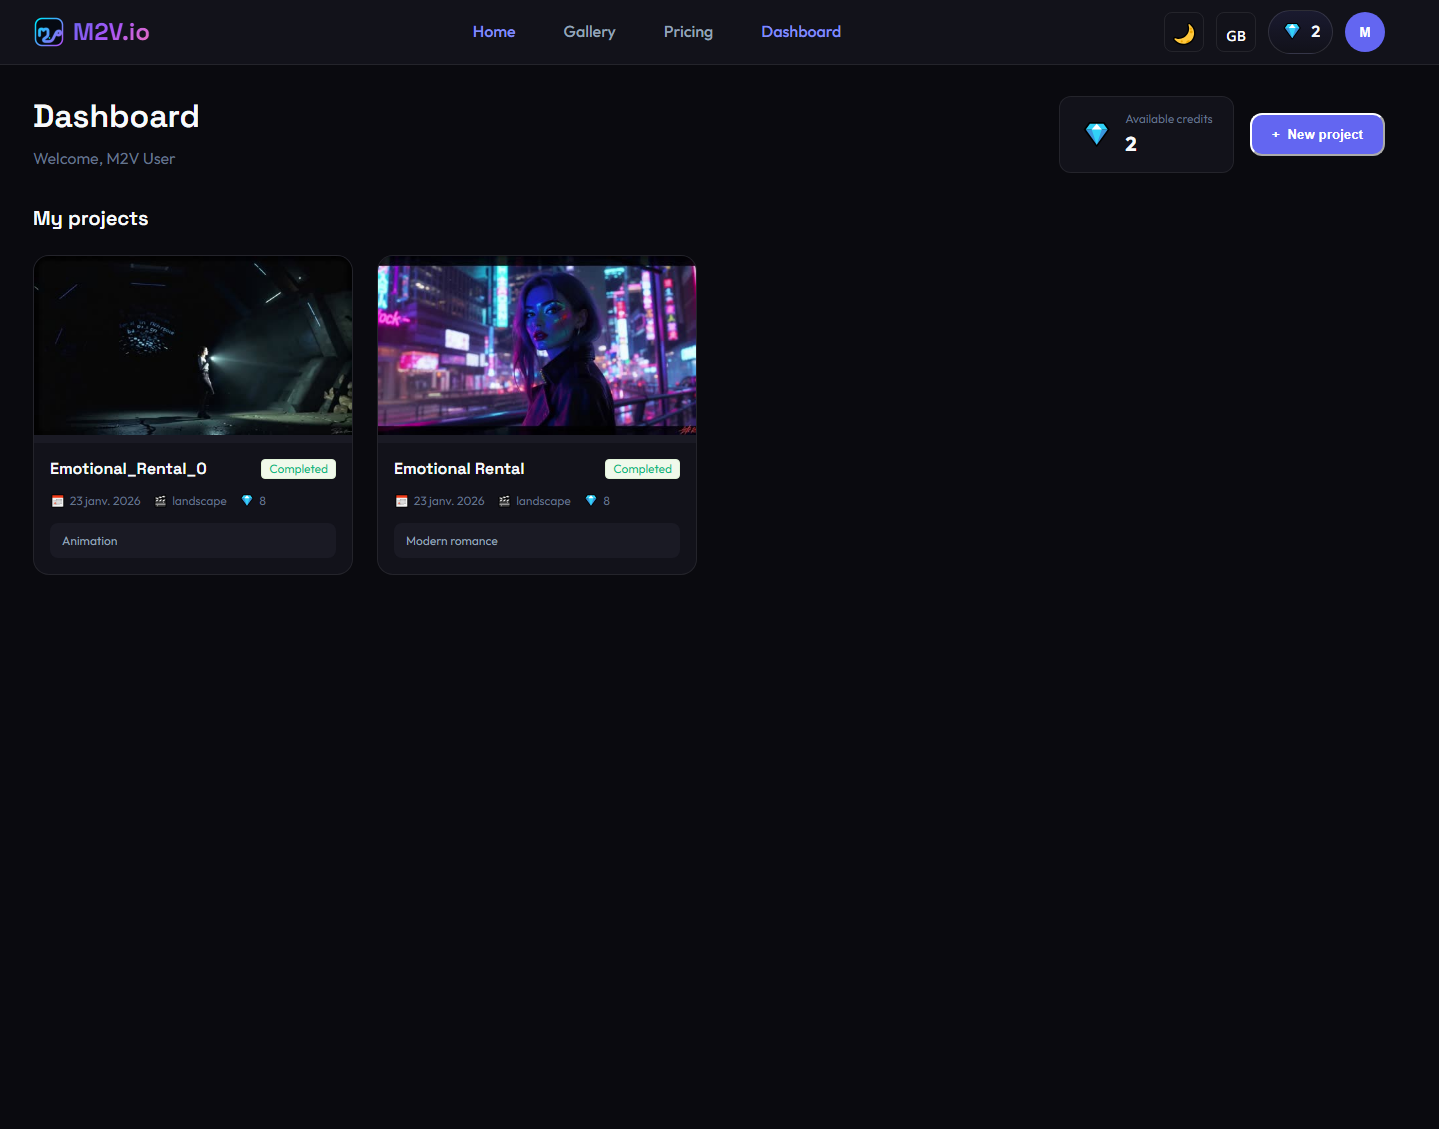
Task: Click the gem icon in the Available credits card
Action: tap(1096, 133)
